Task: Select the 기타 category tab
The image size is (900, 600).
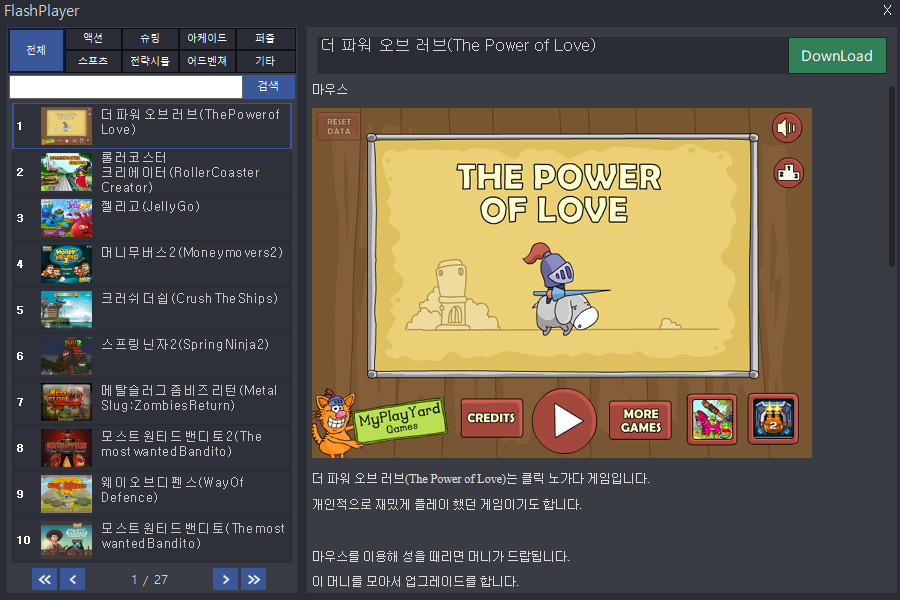Action: [x=265, y=61]
